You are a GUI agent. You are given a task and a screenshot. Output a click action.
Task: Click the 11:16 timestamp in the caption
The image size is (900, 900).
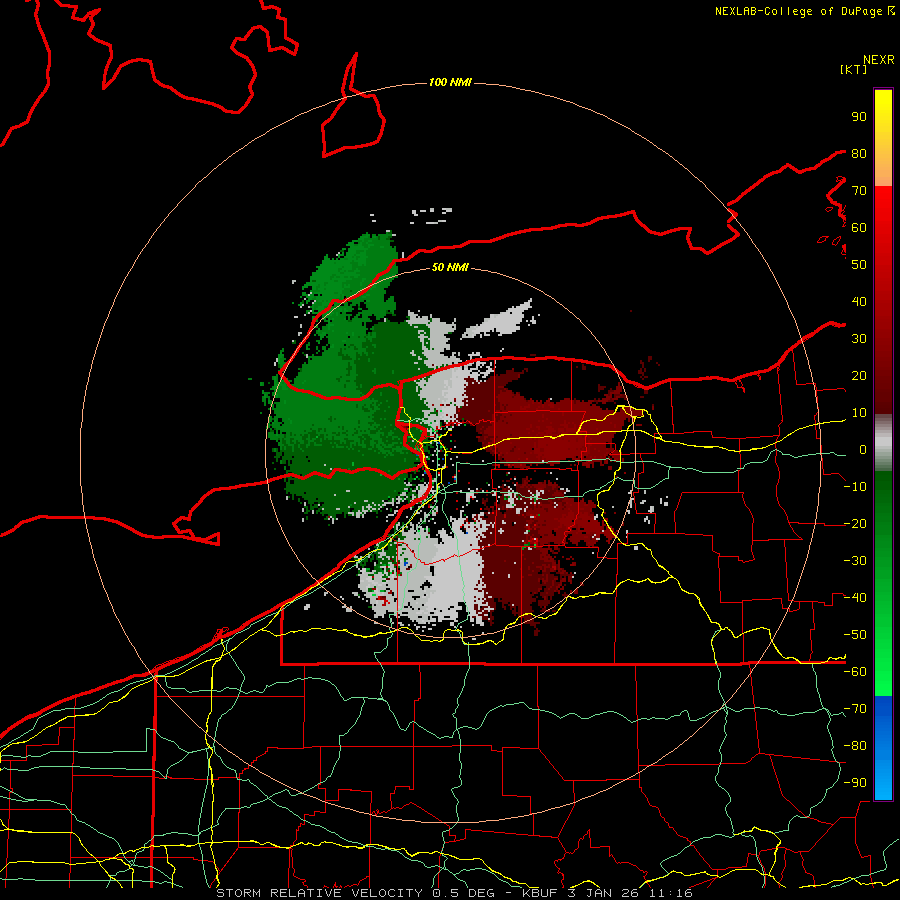[670, 893]
